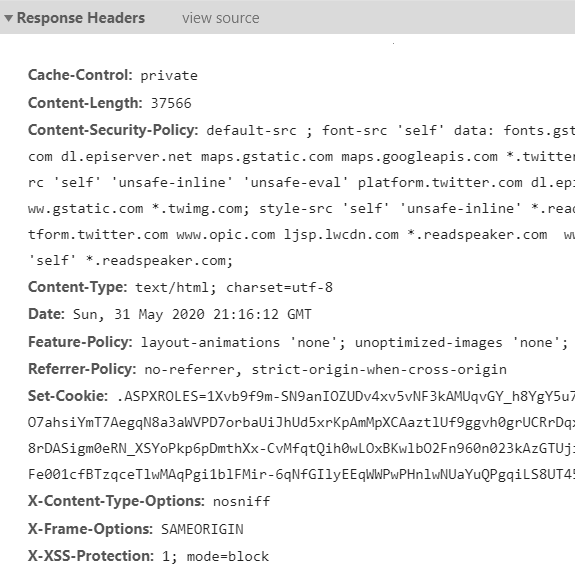Image resolution: width=575 pixels, height=568 pixels.
Task: Click the private cache-control value
Action: [169, 76]
